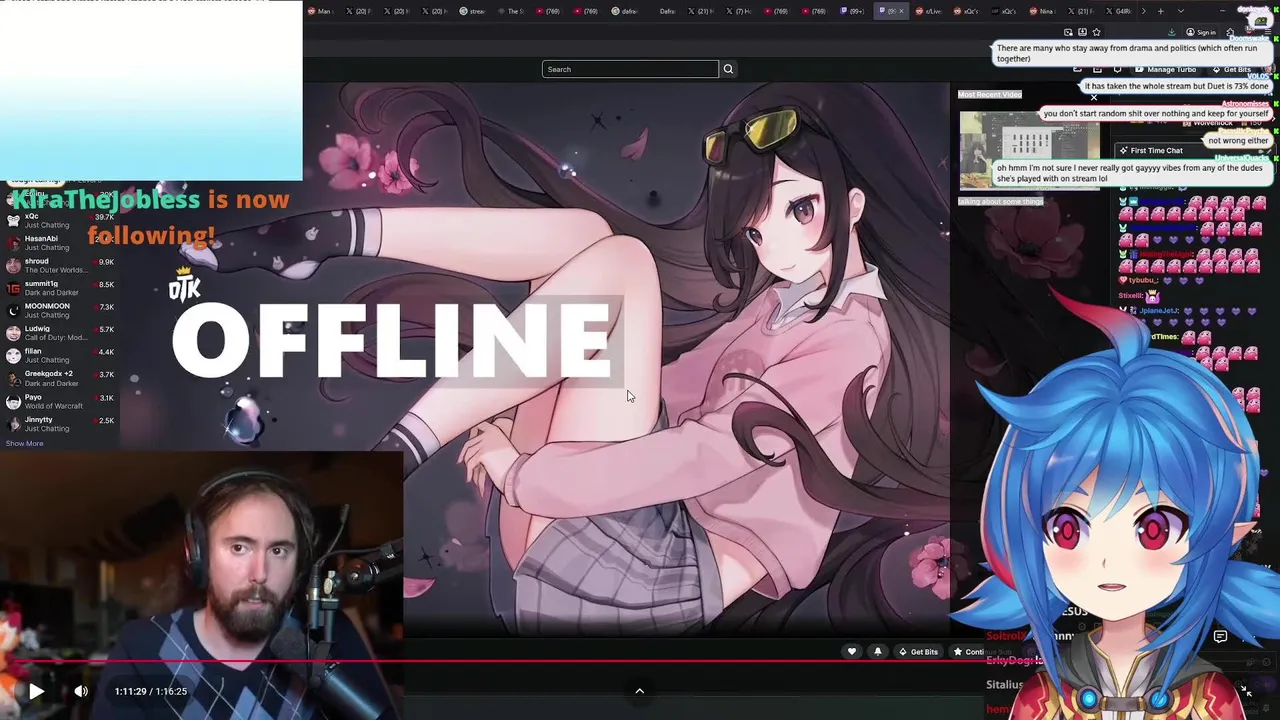Open Greekgodx +2 channel in the sidebar

[x=60, y=379]
